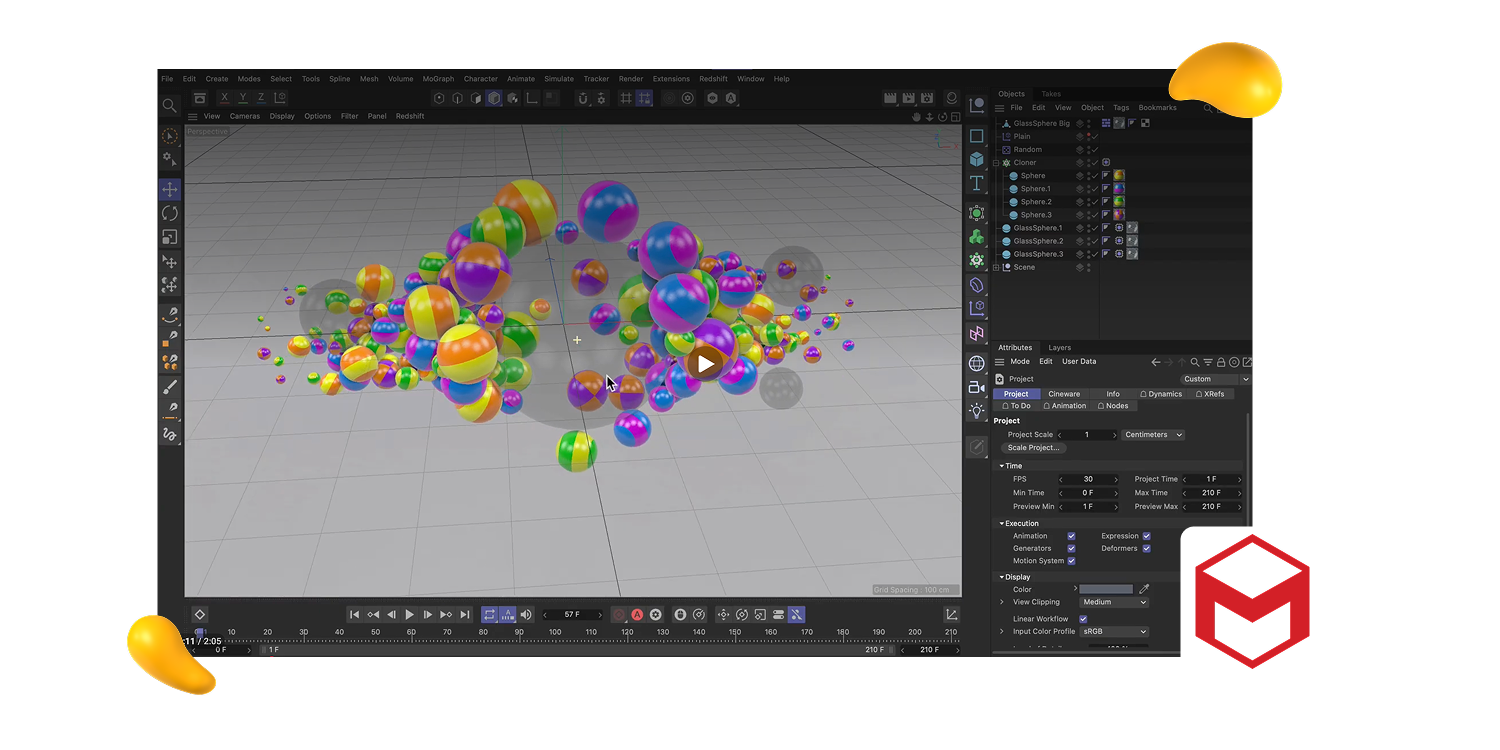
Task: Click the video play button overlay
Action: [706, 364]
